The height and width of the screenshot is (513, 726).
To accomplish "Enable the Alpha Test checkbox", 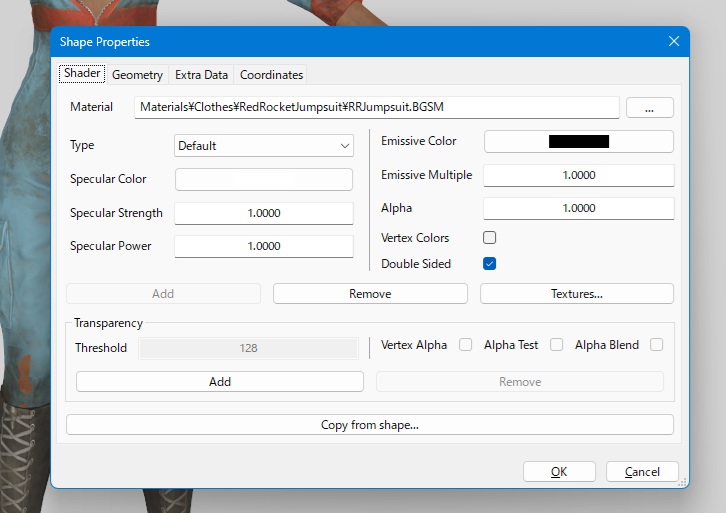I will click(557, 345).
